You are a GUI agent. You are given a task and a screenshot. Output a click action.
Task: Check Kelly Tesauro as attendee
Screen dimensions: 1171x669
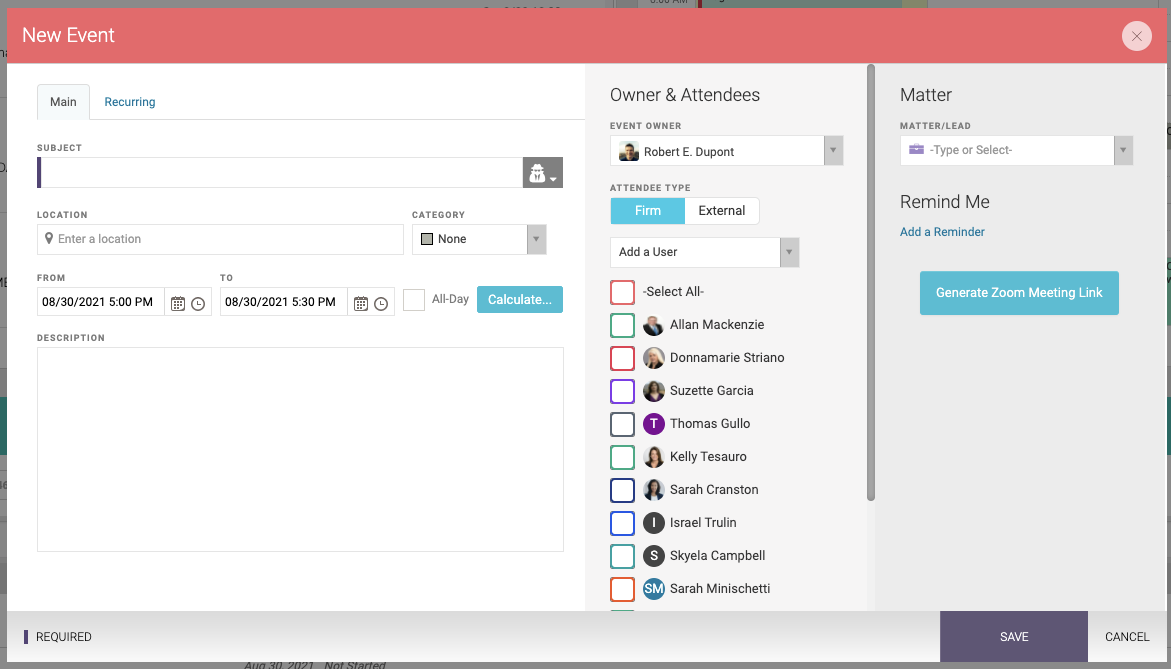point(622,456)
